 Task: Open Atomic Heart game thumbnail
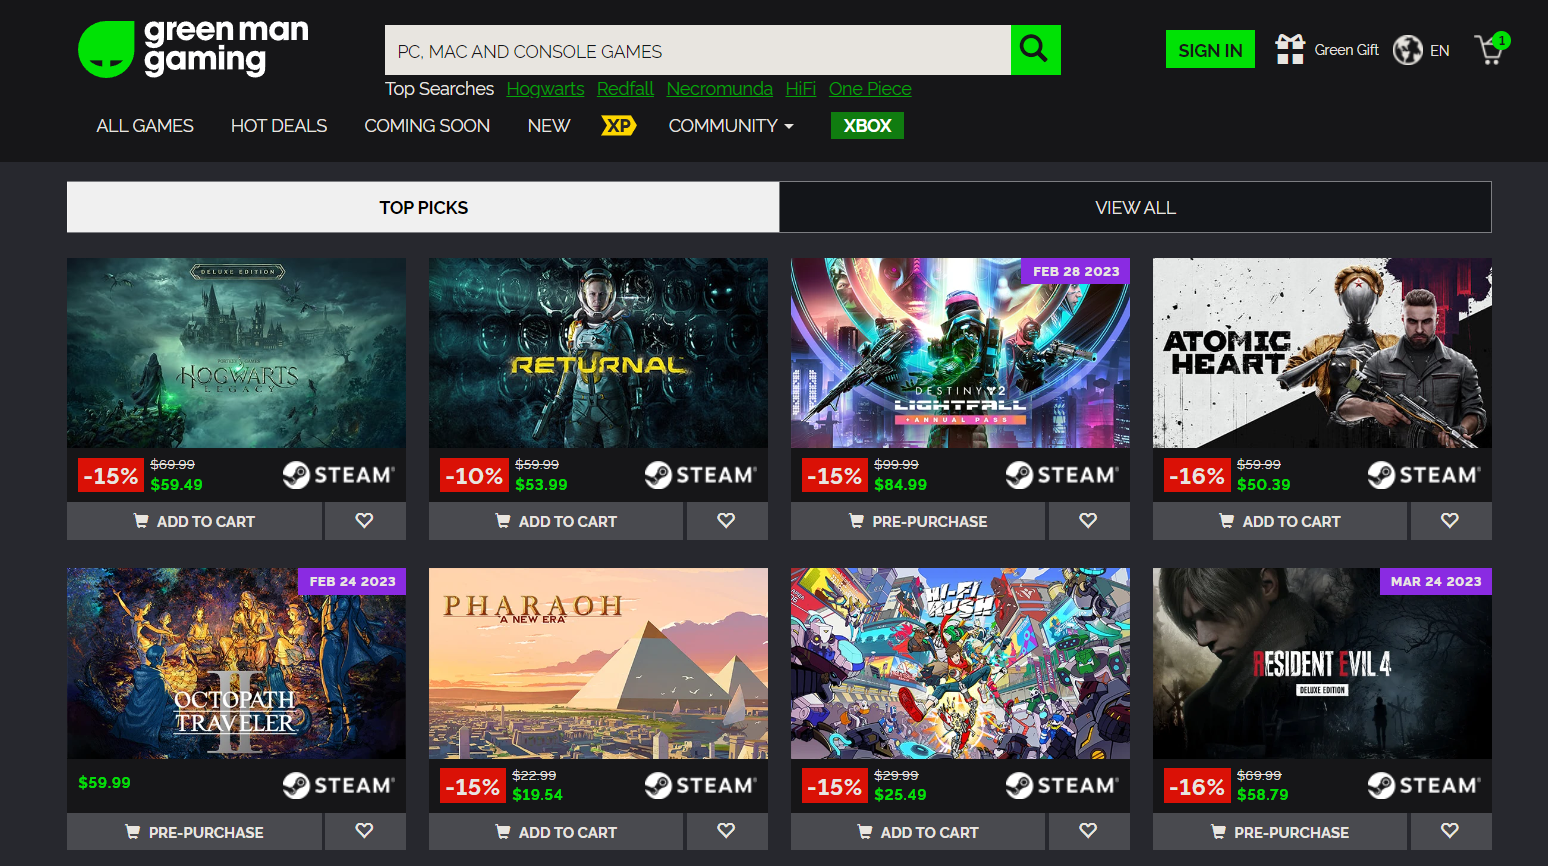[1323, 353]
